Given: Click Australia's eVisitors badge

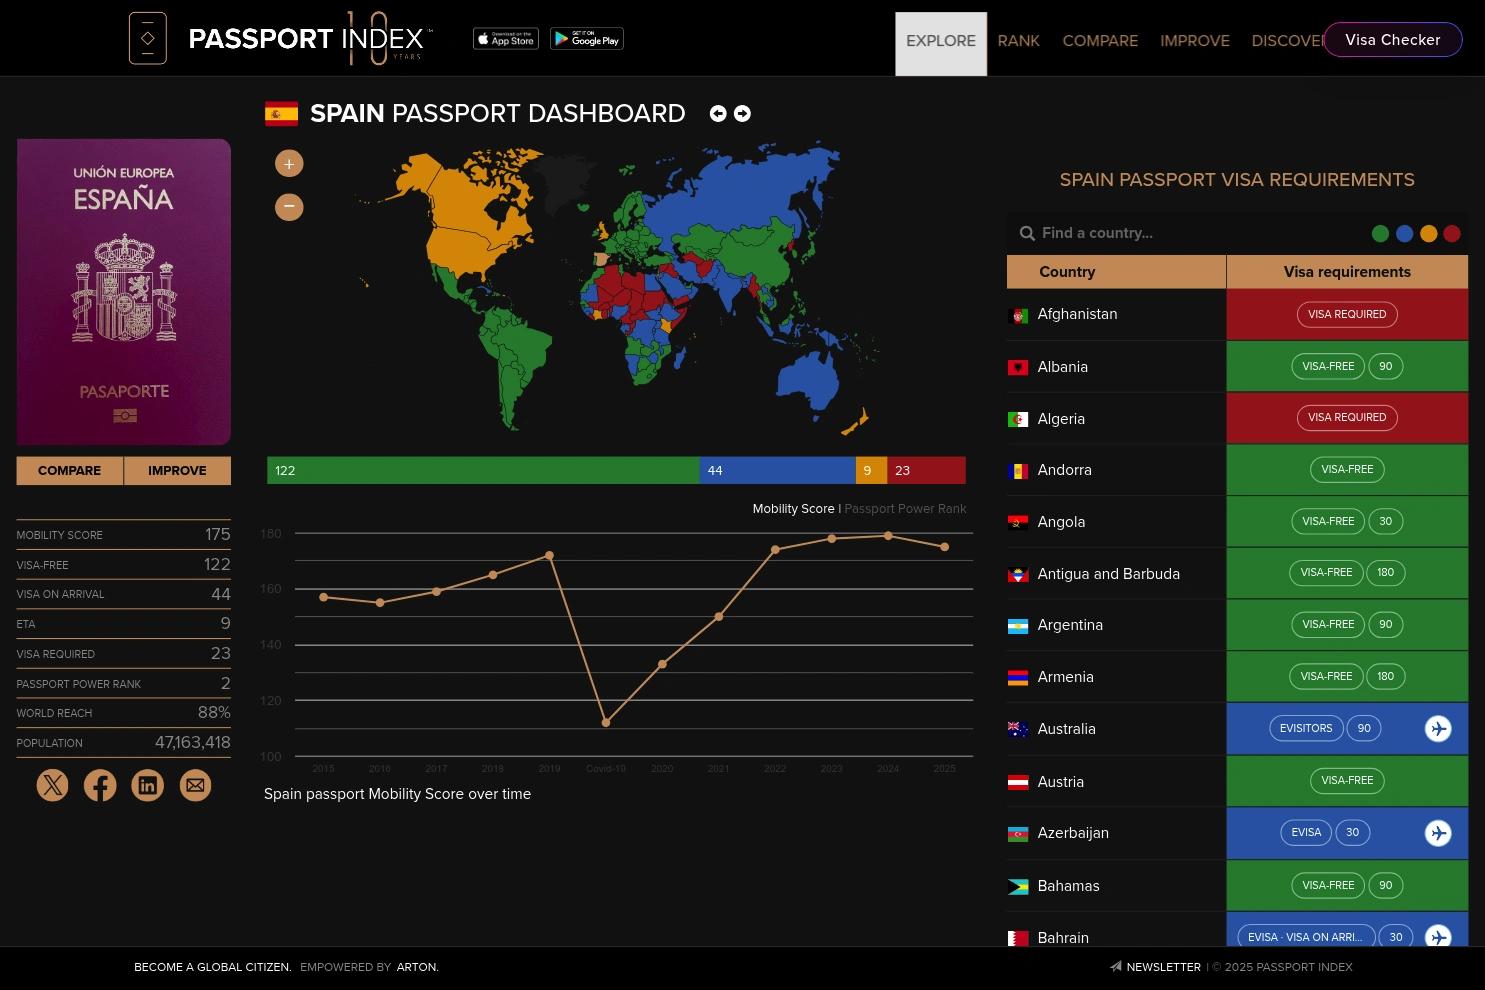Looking at the screenshot, I should point(1306,728).
